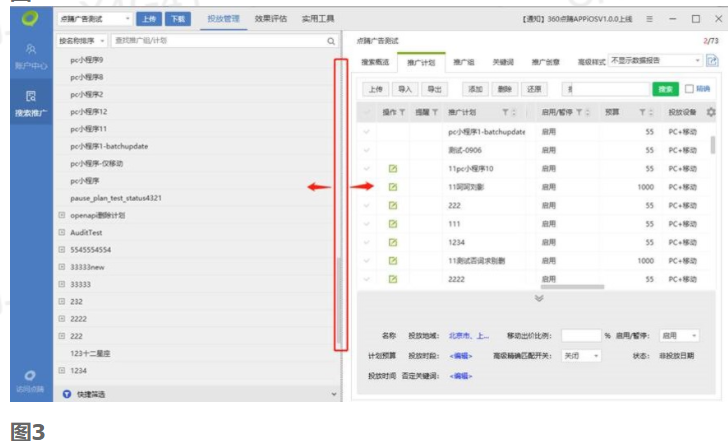
Task: Click the blue 下载 button in top bar
Action: pyautogui.click(x=178, y=19)
